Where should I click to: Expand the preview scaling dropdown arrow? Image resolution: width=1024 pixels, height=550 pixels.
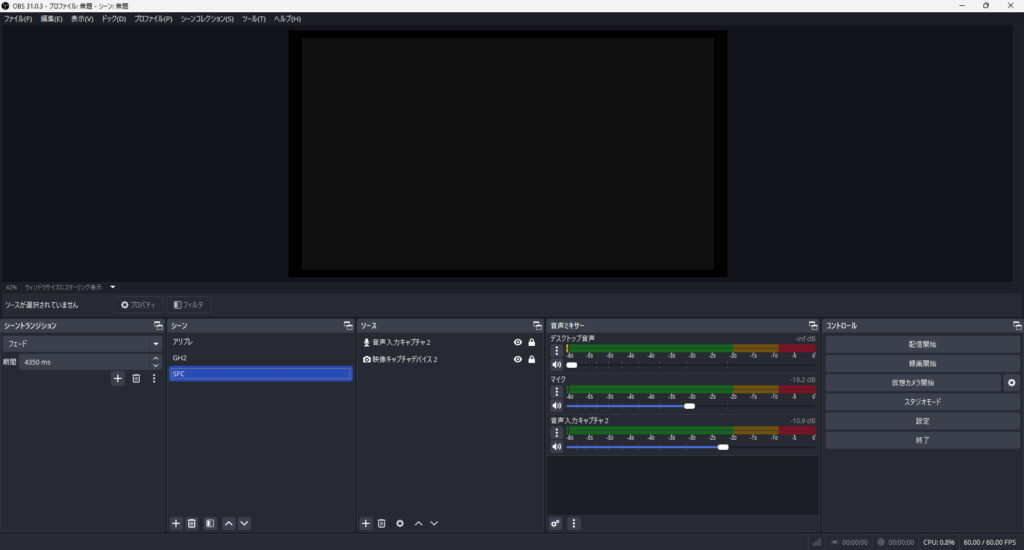[113, 287]
